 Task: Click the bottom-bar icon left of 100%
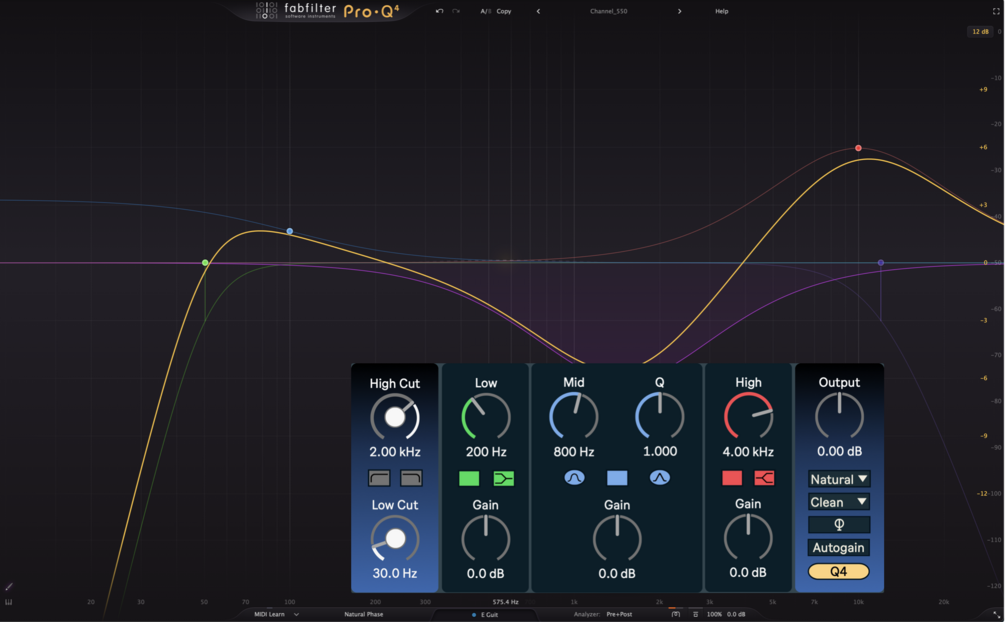point(695,614)
